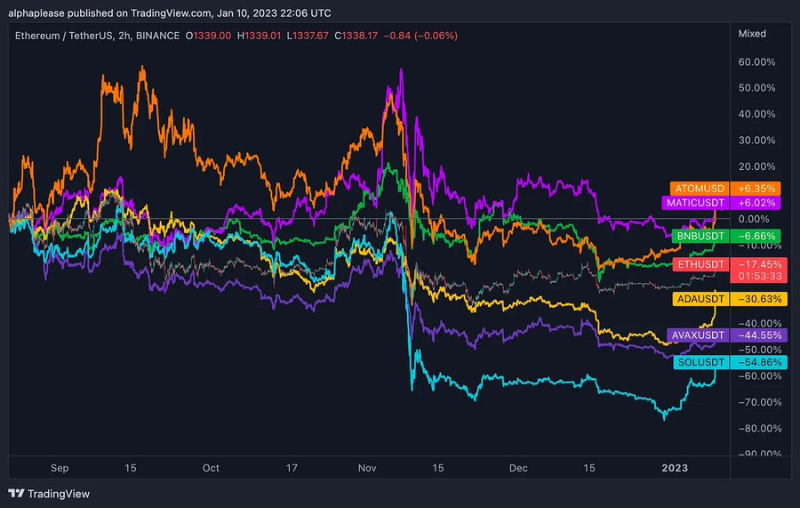Click the TradingView logo icon
Screen dimensions: 800x508
16,493
